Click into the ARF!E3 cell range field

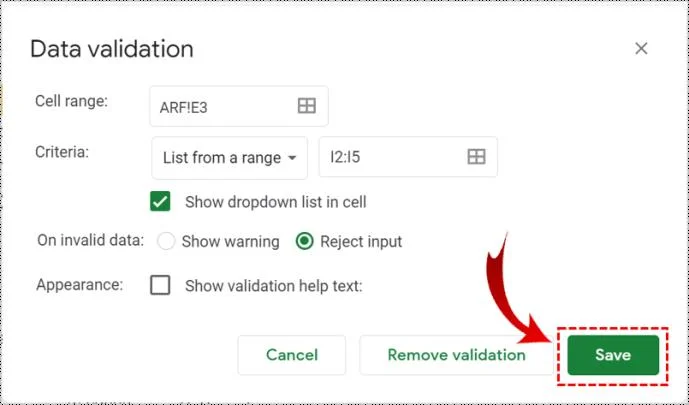[239, 106]
